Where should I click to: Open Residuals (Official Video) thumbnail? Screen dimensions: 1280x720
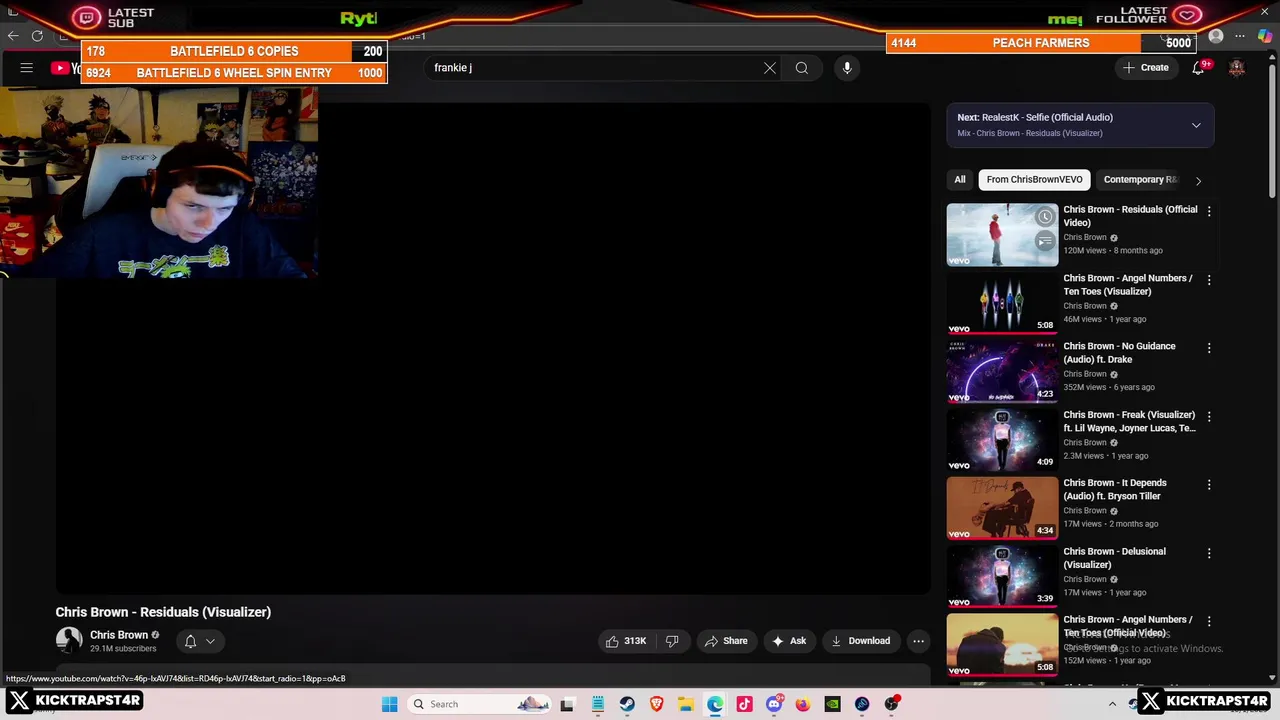click(x=1002, y=235)
